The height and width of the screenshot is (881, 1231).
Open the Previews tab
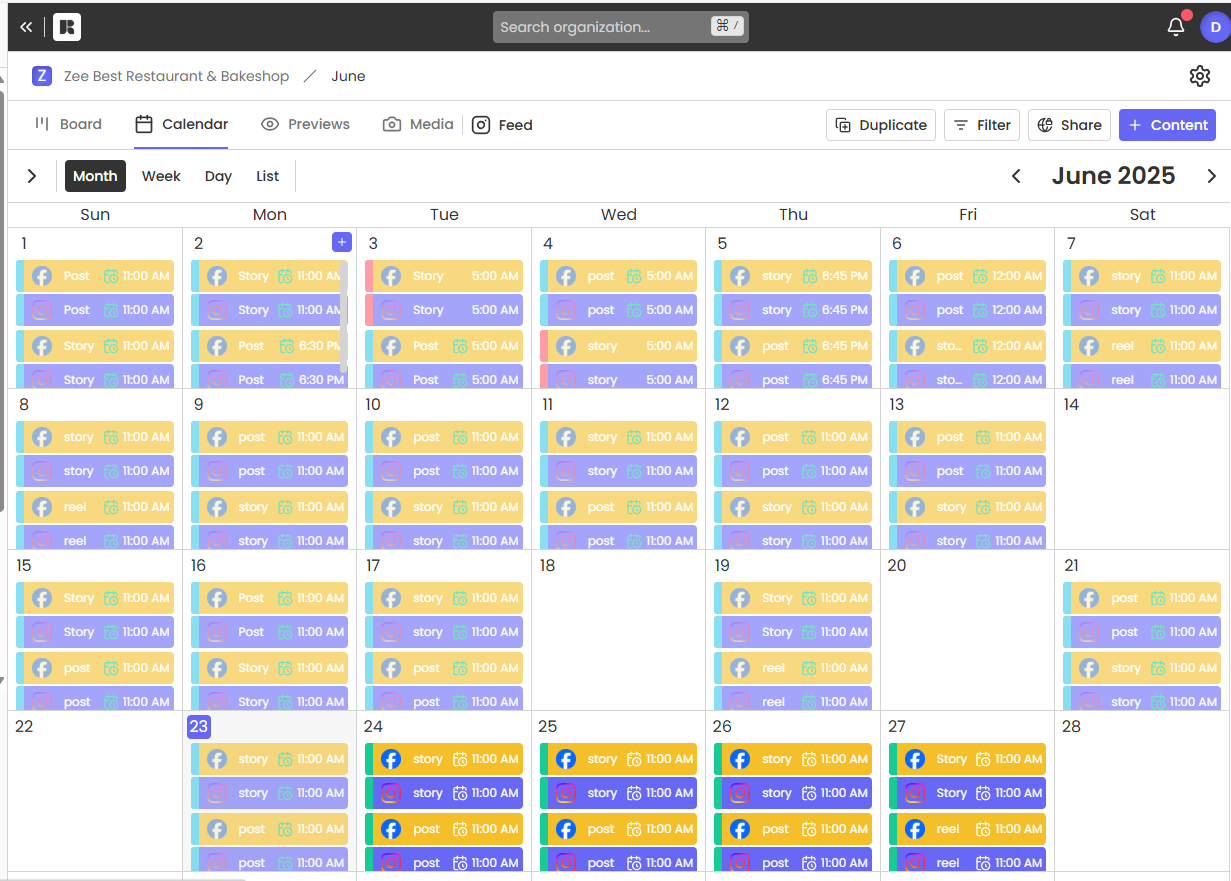pyautogui.click(x=305, y=124)
